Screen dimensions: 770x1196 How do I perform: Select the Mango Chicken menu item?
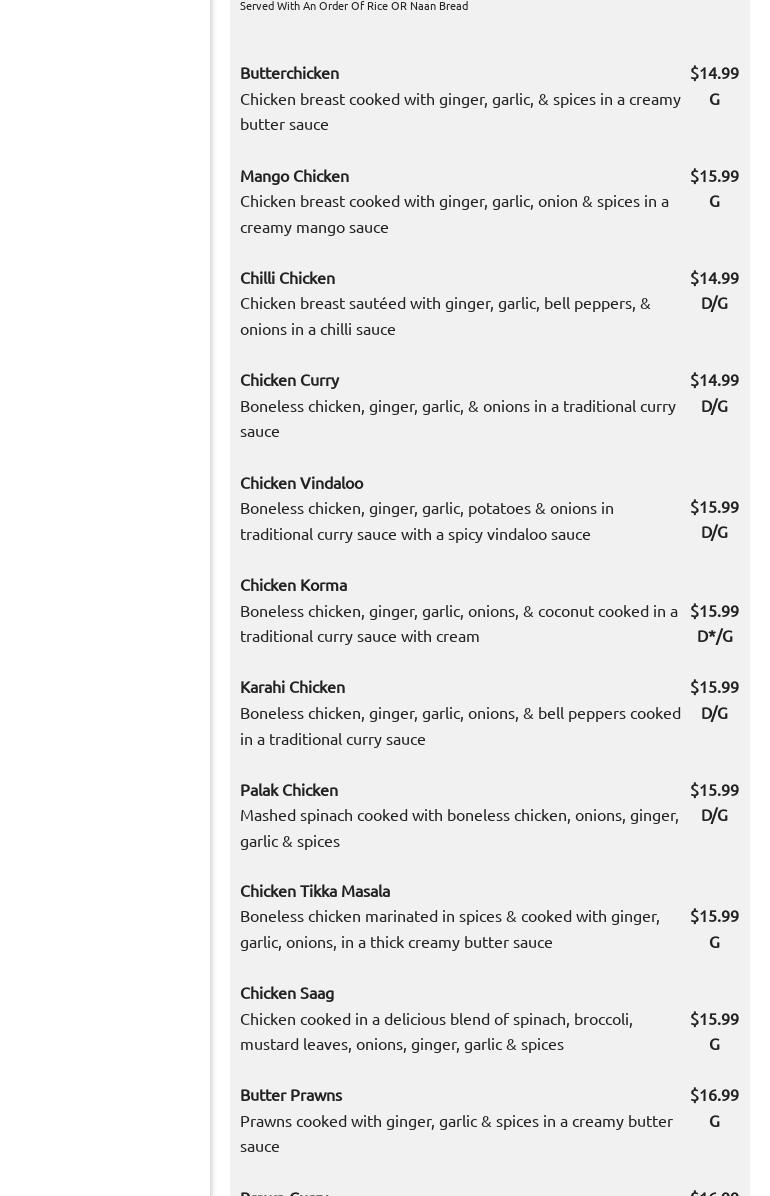tap(295, 176)
